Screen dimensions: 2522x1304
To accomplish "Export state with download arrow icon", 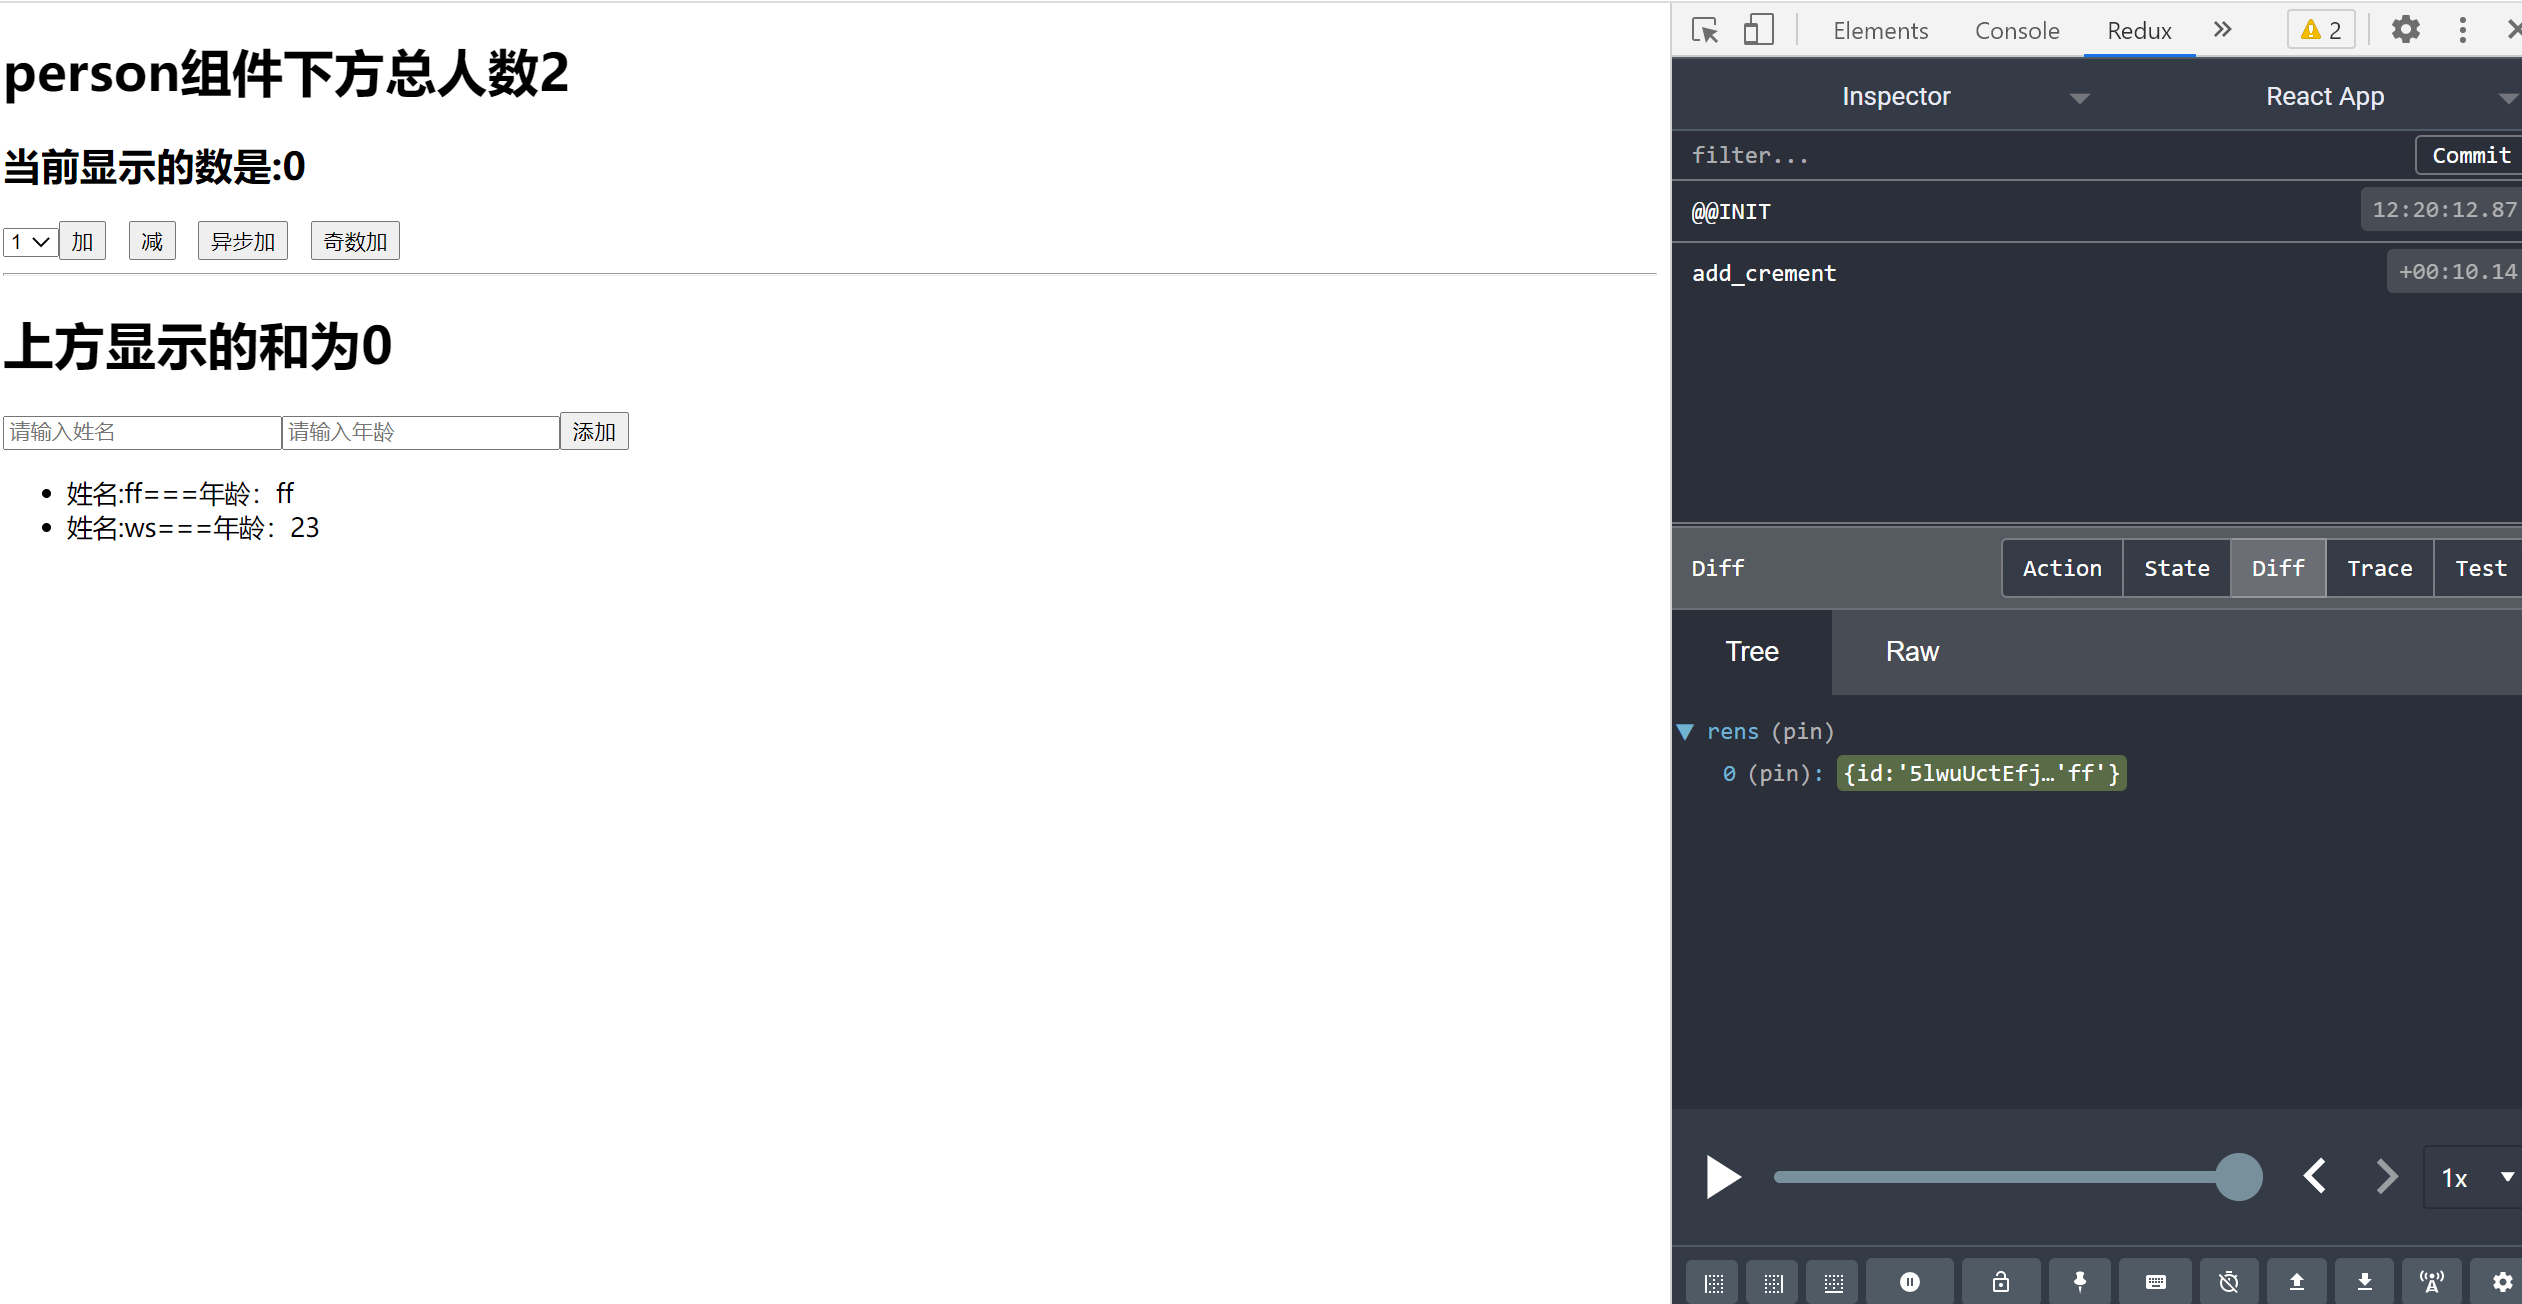I will (2365, 1282).
